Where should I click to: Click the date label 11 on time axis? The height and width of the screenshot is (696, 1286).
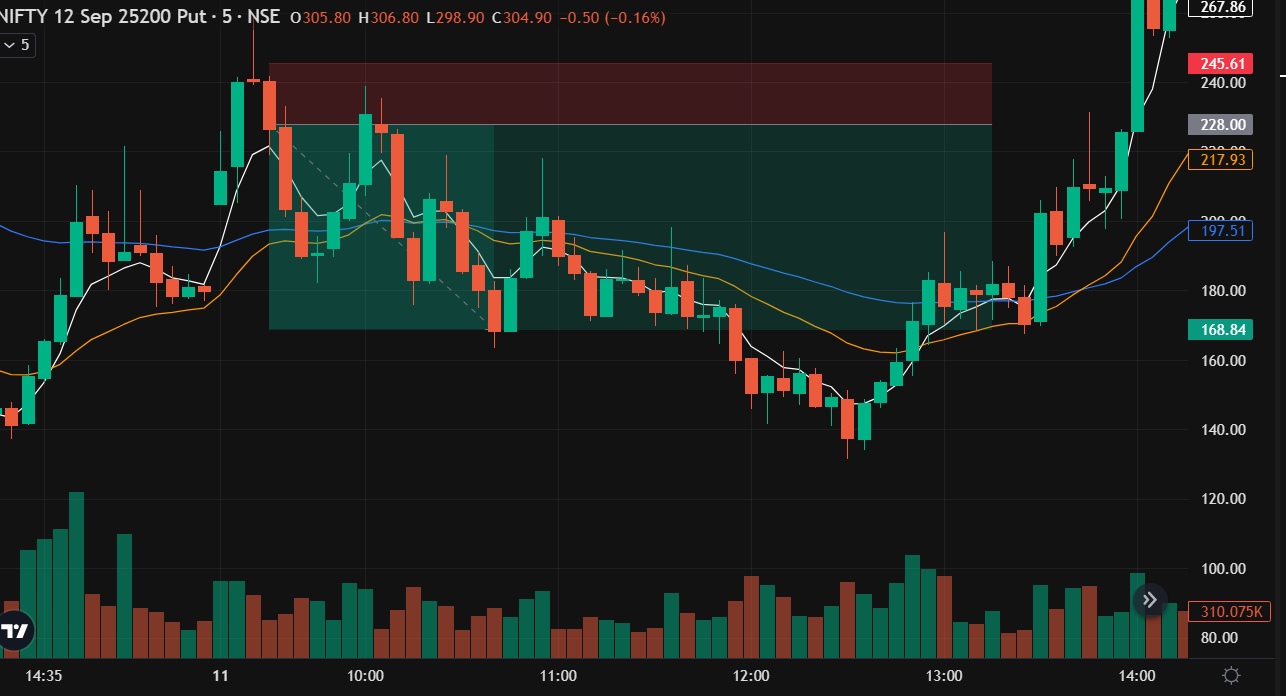(x=221, y=676)
